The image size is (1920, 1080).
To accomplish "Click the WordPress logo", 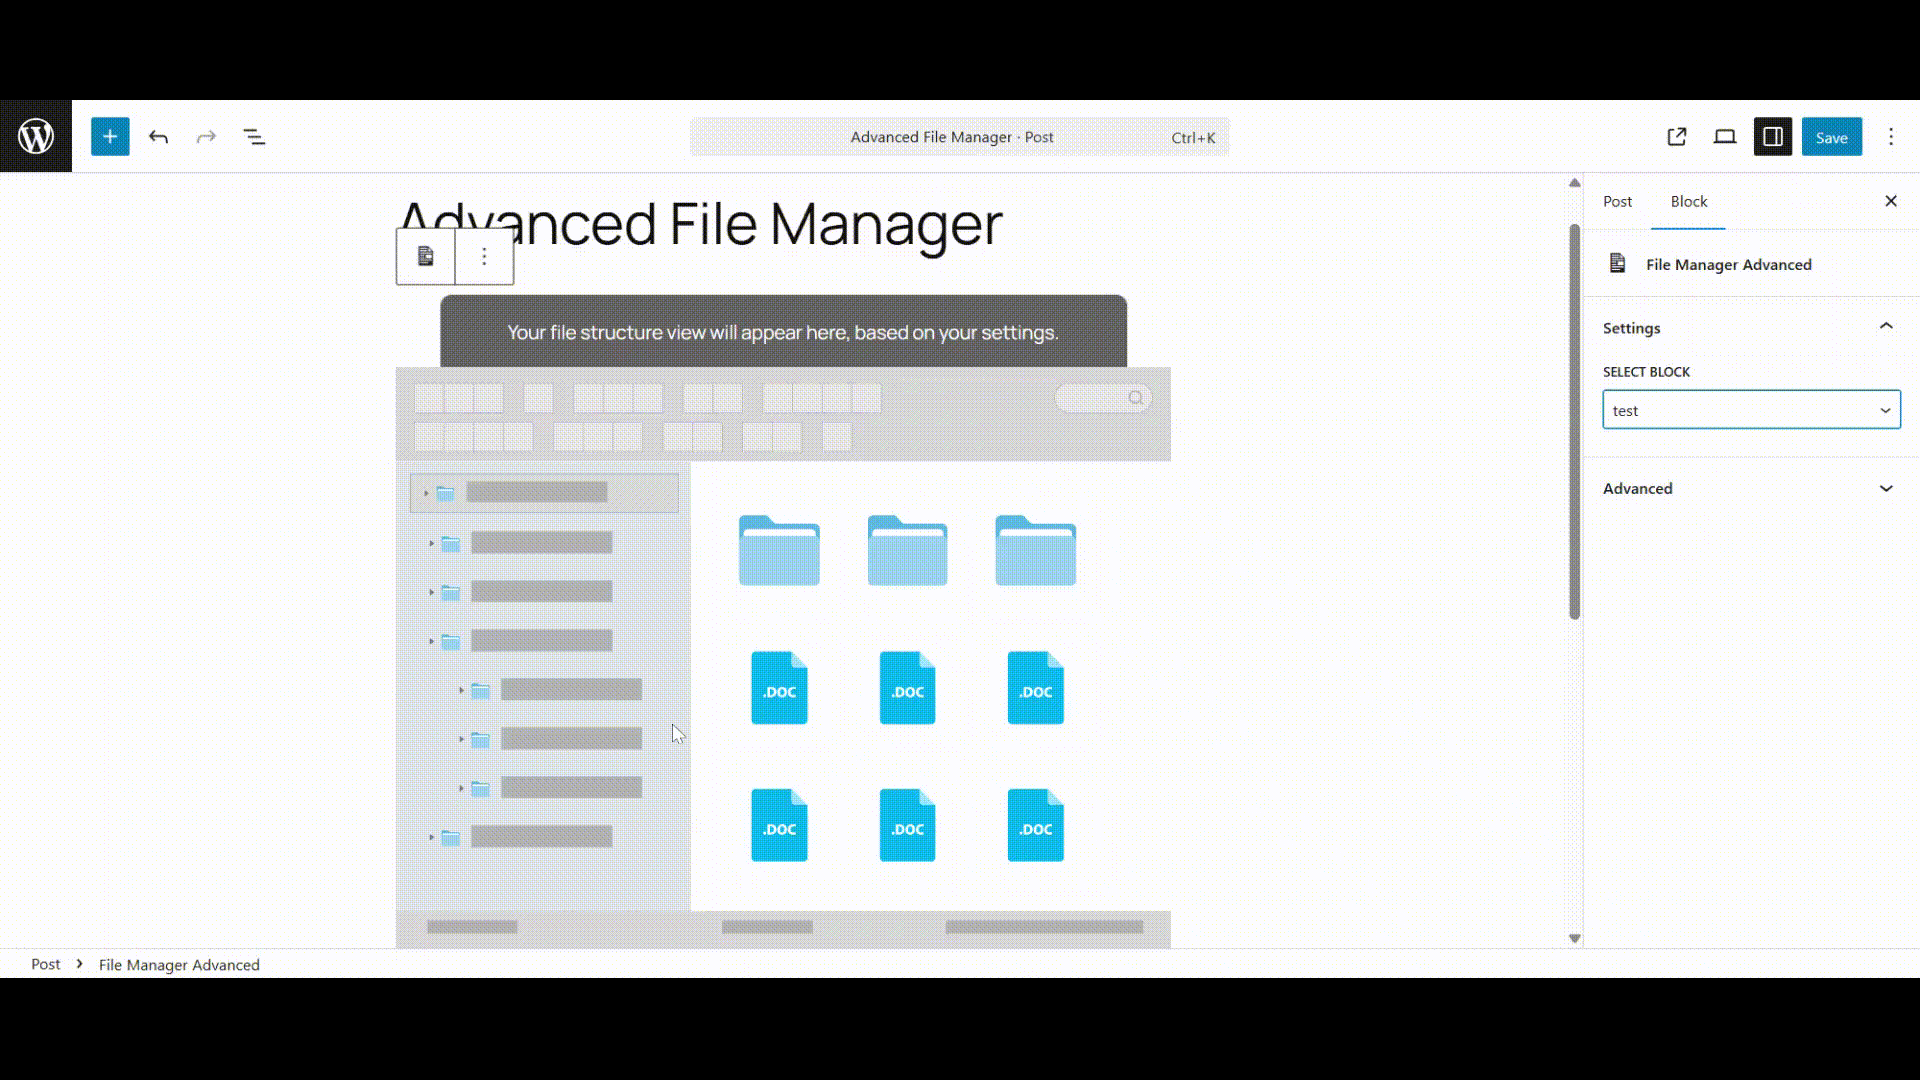I will click(36, 136).
